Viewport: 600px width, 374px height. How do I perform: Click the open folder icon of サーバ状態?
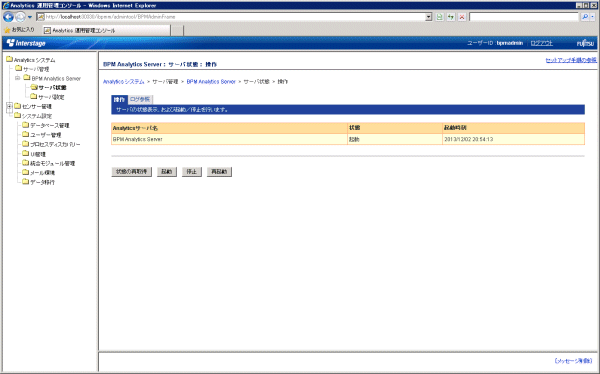(34, 87)
